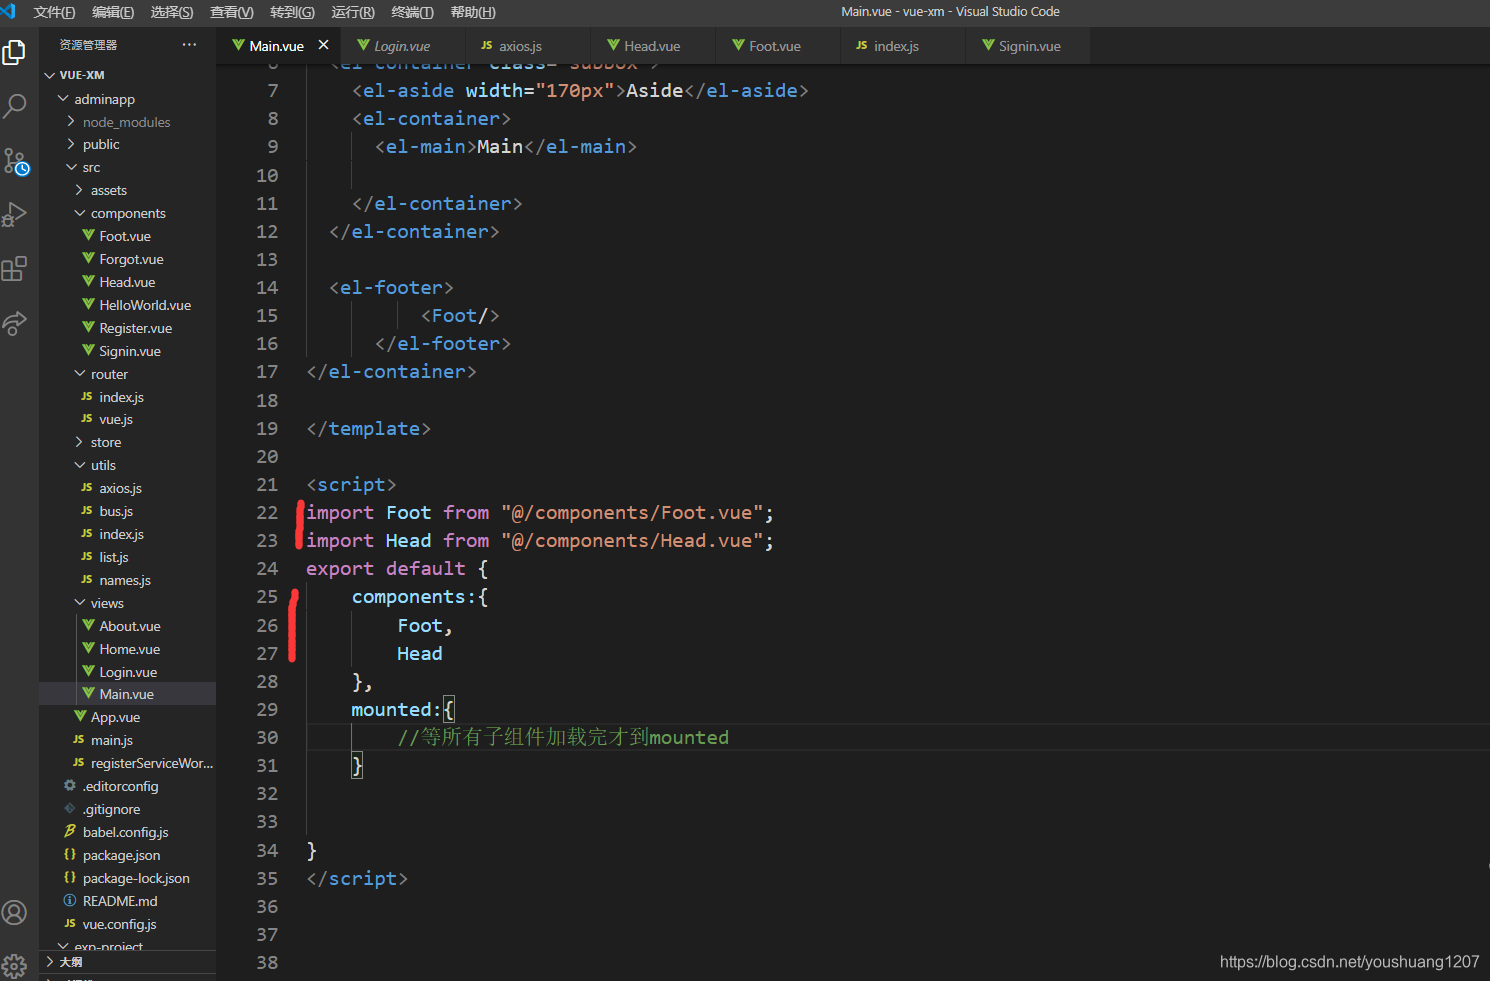Screen dimensions: 1490x981
Task: Open Register.vue in the file tree
Action: coord(127,328)
